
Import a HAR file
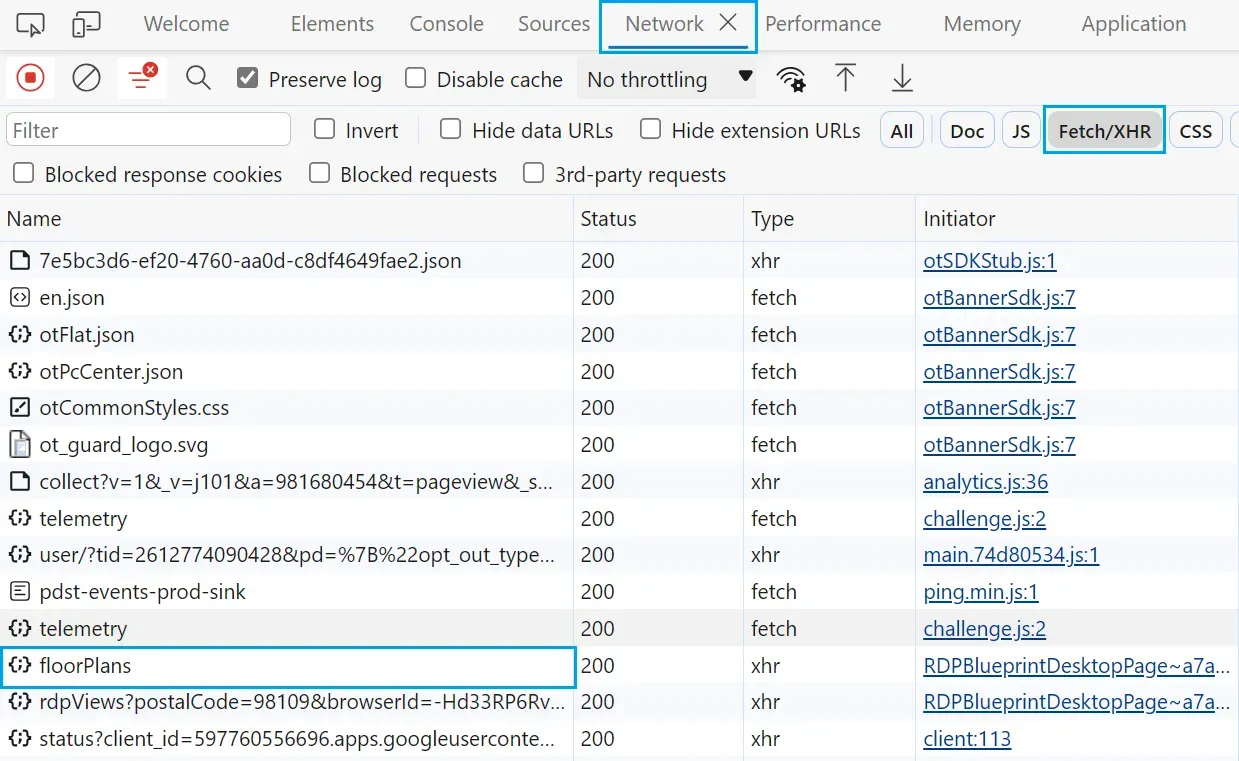pyautogui.click(x=845, y=77)
